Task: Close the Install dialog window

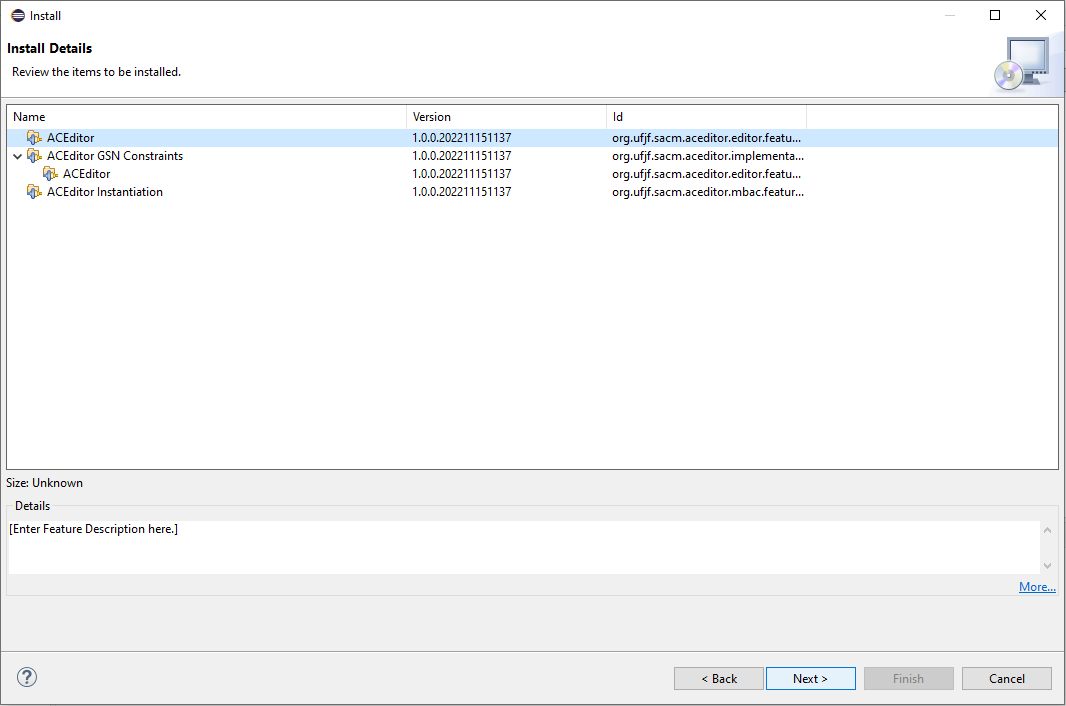Action: [x=1040, y=15]
